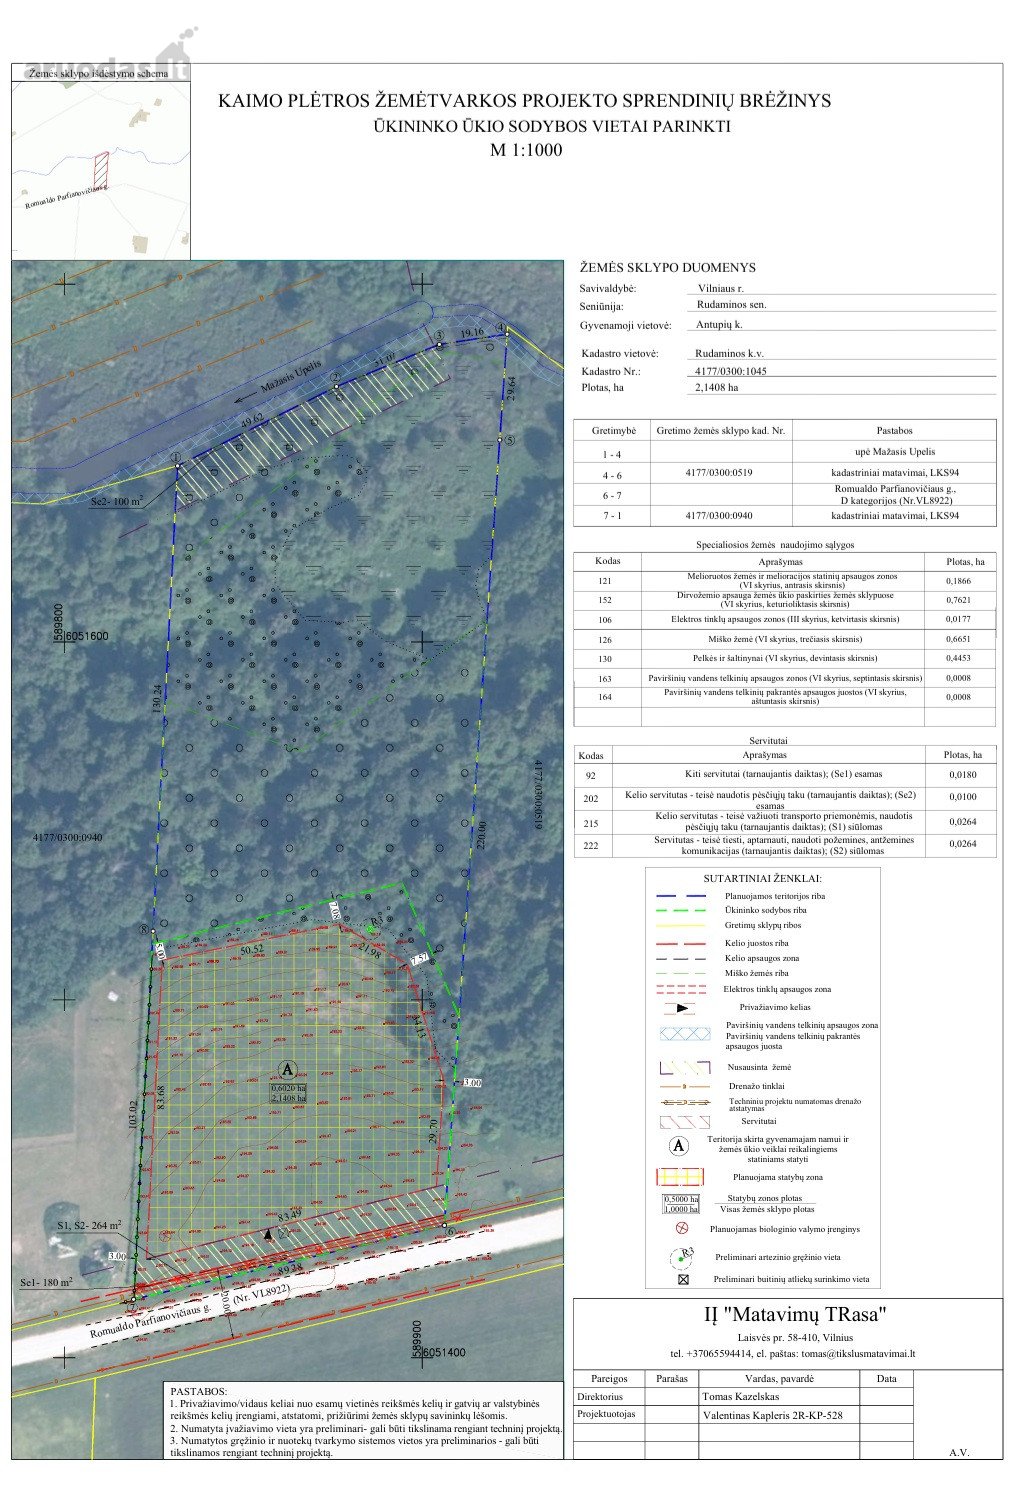Click the 'PASTABOS:' notes heading
Screen dimensions: 1013x1488
click(x=199, y=1391)
